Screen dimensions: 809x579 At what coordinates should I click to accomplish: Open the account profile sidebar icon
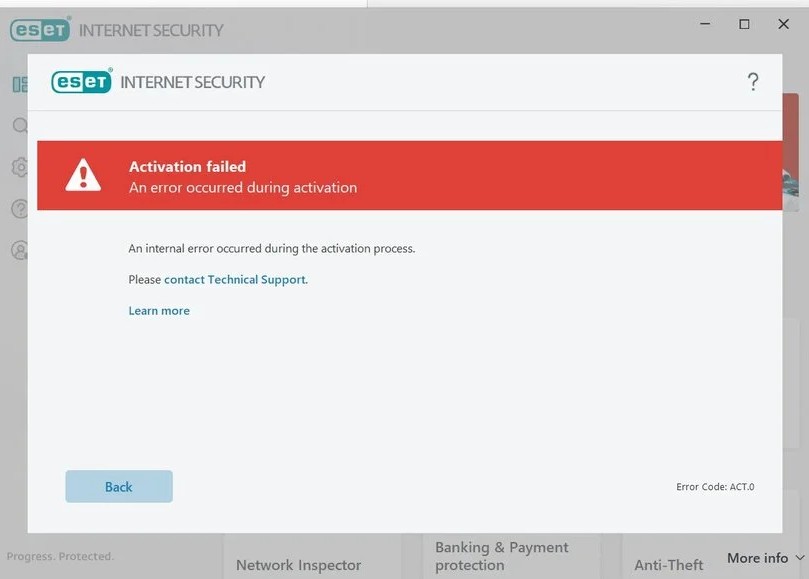tap(20, 250)
